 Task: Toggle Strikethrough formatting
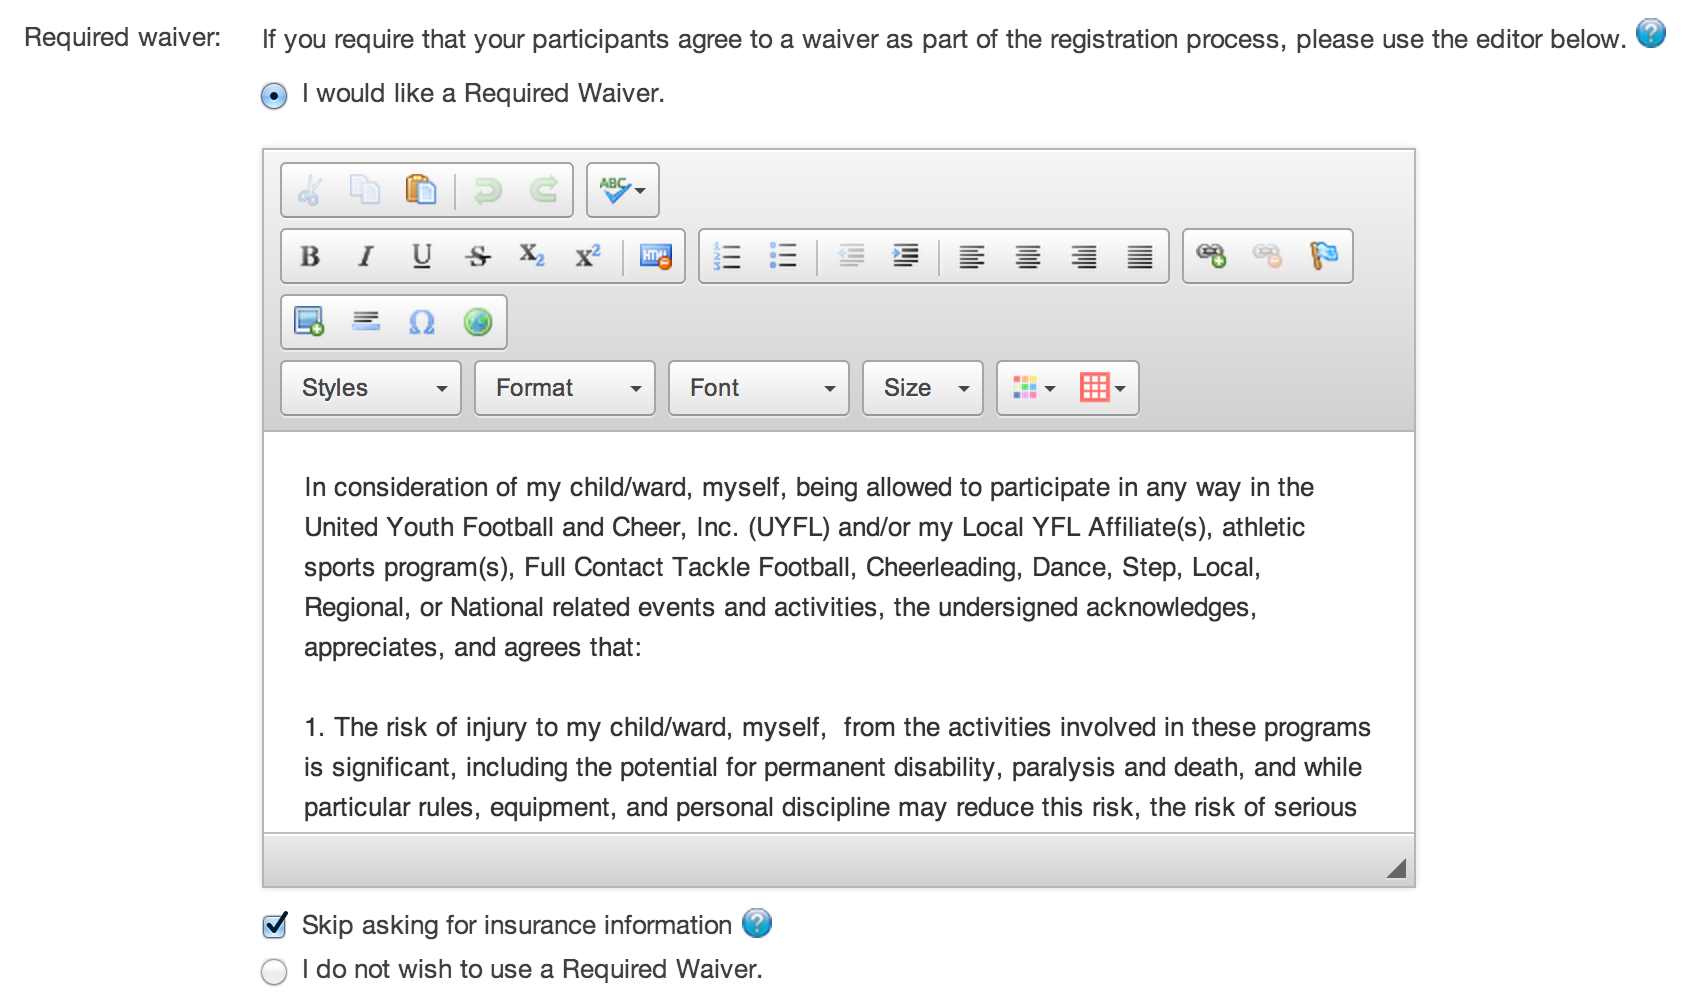point(478,256)
